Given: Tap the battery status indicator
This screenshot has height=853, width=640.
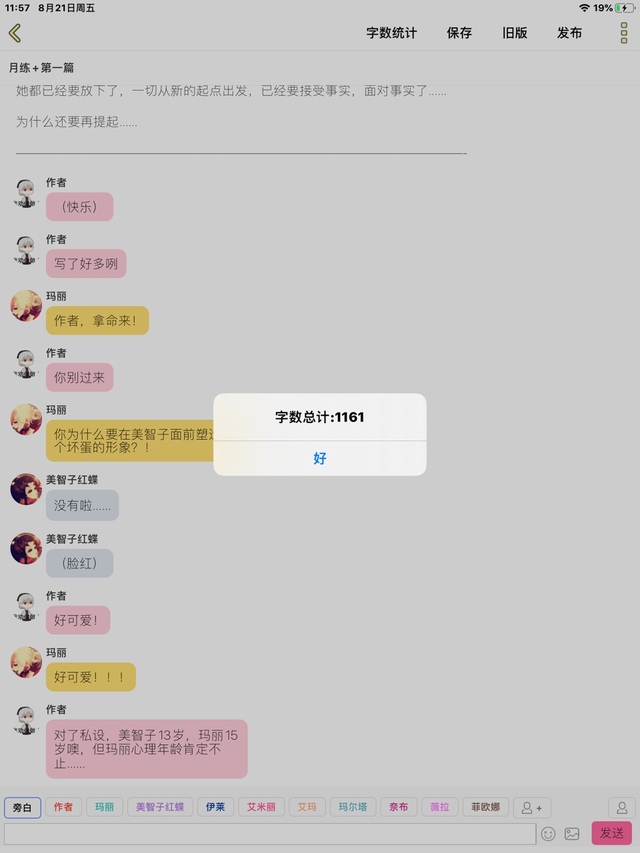Looking at the screenshot, I should (x=625, y=8).
